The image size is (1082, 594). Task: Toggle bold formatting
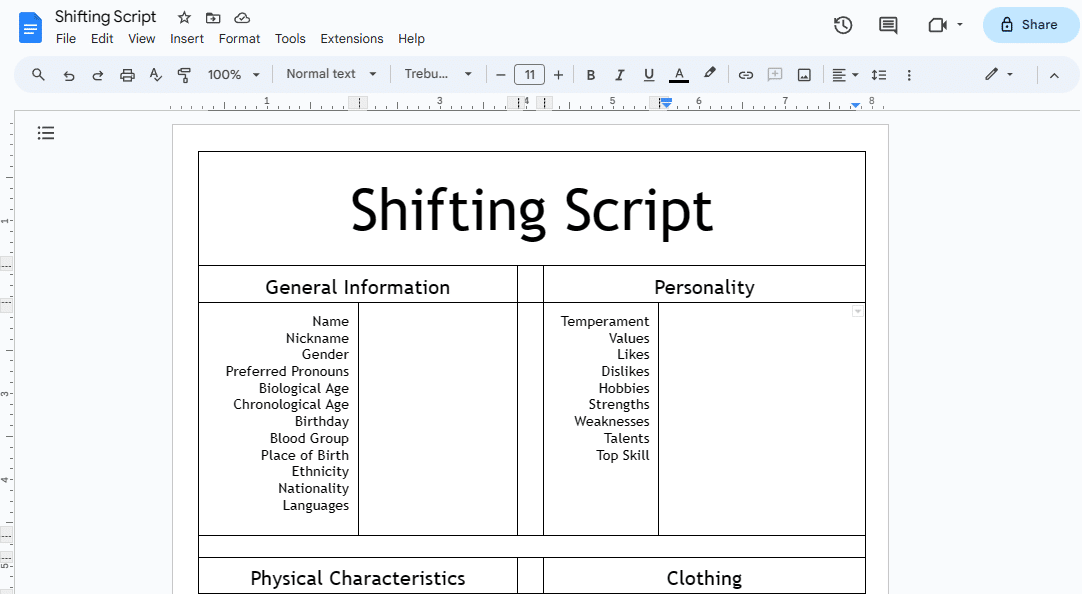pos(591,75)
